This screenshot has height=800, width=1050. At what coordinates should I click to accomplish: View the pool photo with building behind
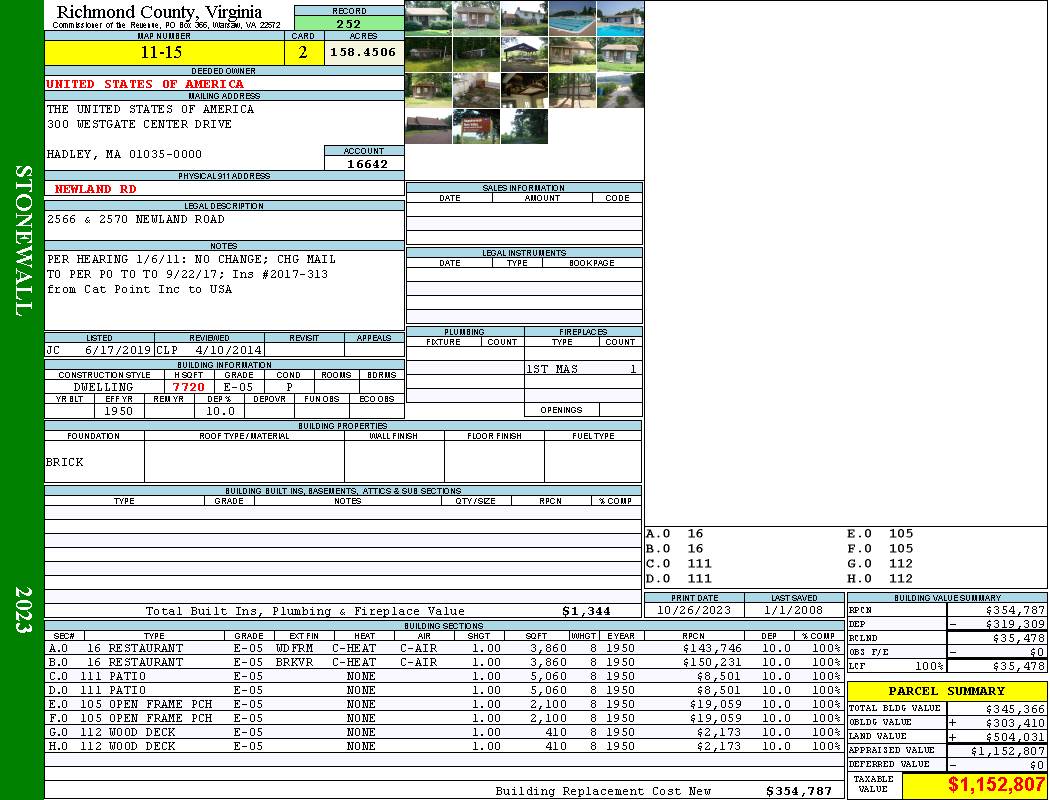(x=620, y=18)
